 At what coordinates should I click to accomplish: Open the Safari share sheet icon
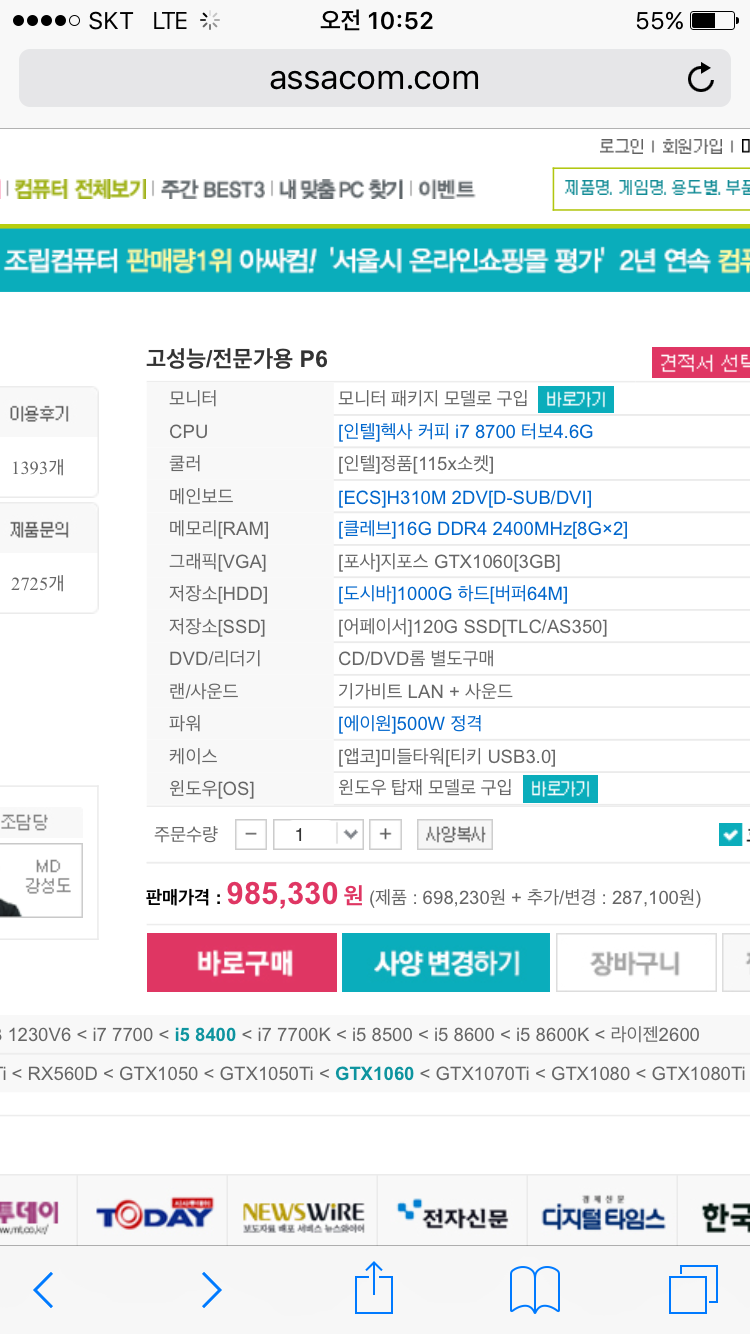[x=374, y=1287]
